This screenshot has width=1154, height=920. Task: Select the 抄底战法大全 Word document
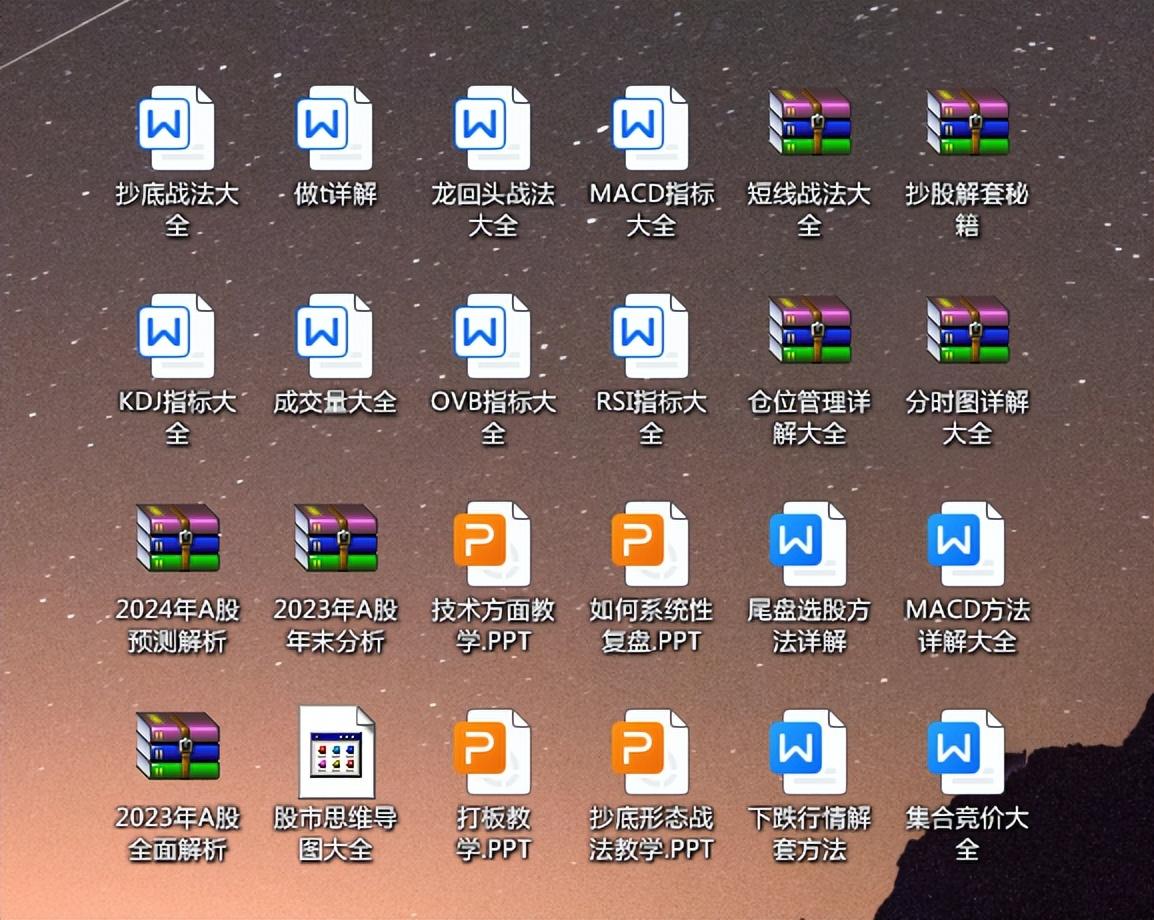tap(176, 128)
